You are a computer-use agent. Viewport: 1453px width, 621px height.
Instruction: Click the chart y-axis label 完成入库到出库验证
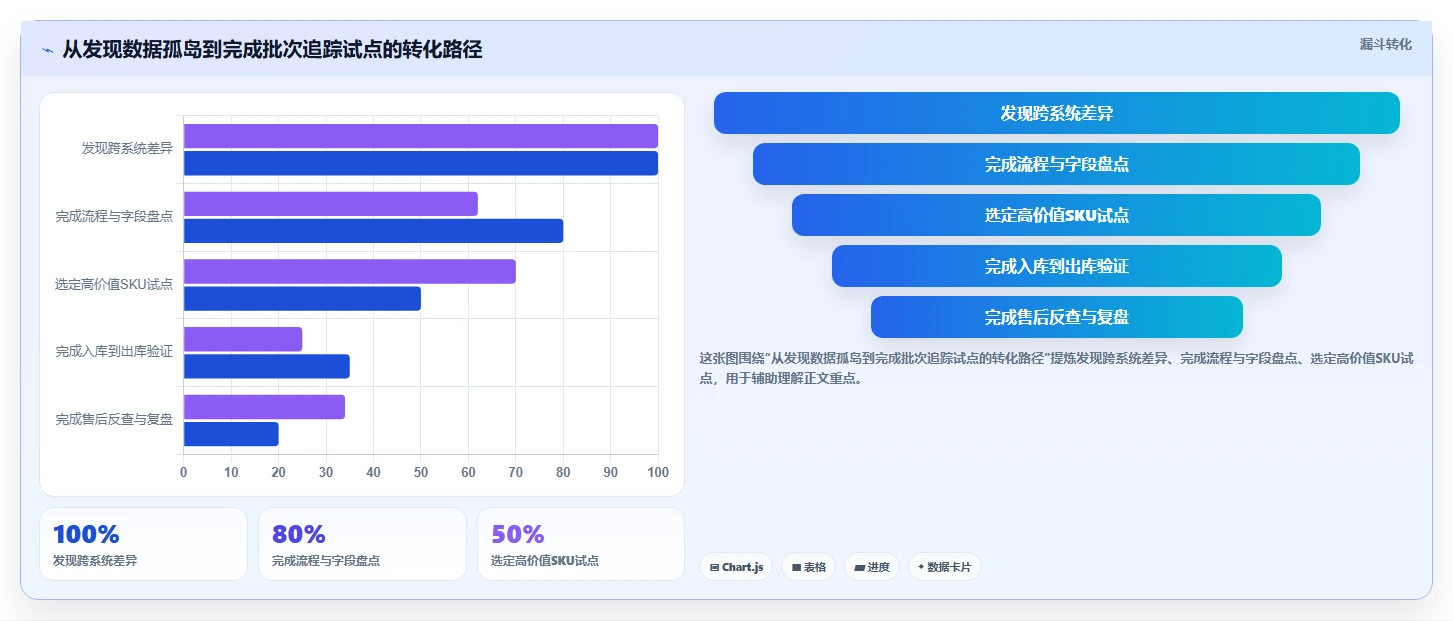(x=114, y=352)
